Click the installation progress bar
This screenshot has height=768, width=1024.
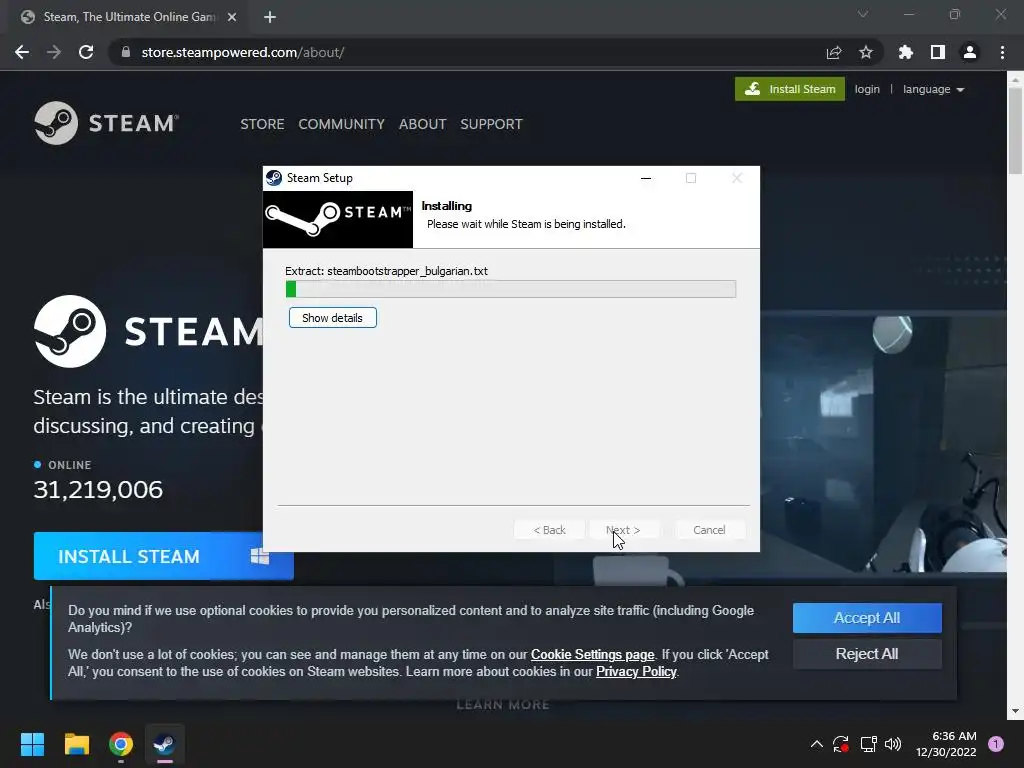click(x=511, y=289)
